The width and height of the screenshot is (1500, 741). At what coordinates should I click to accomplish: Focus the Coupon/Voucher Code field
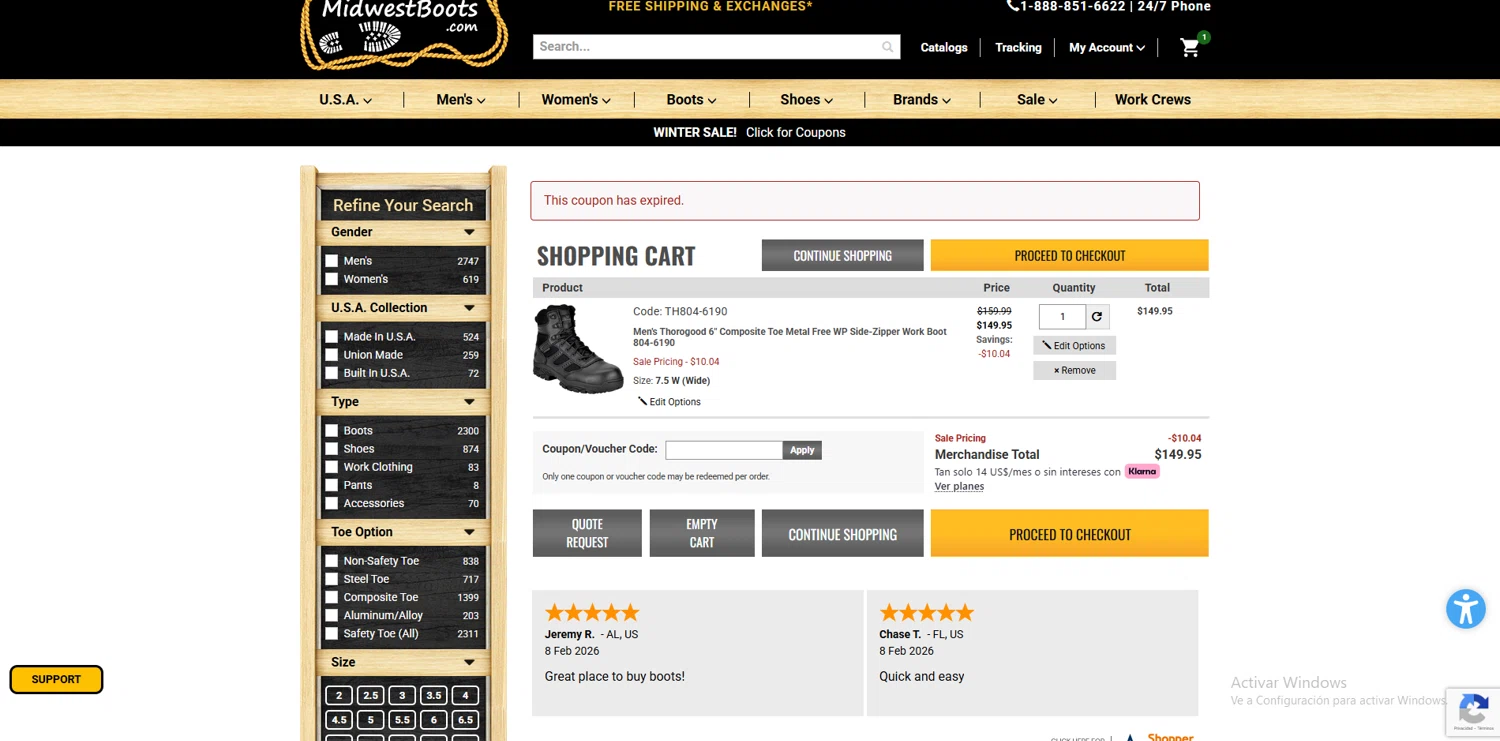coord(724,450)
